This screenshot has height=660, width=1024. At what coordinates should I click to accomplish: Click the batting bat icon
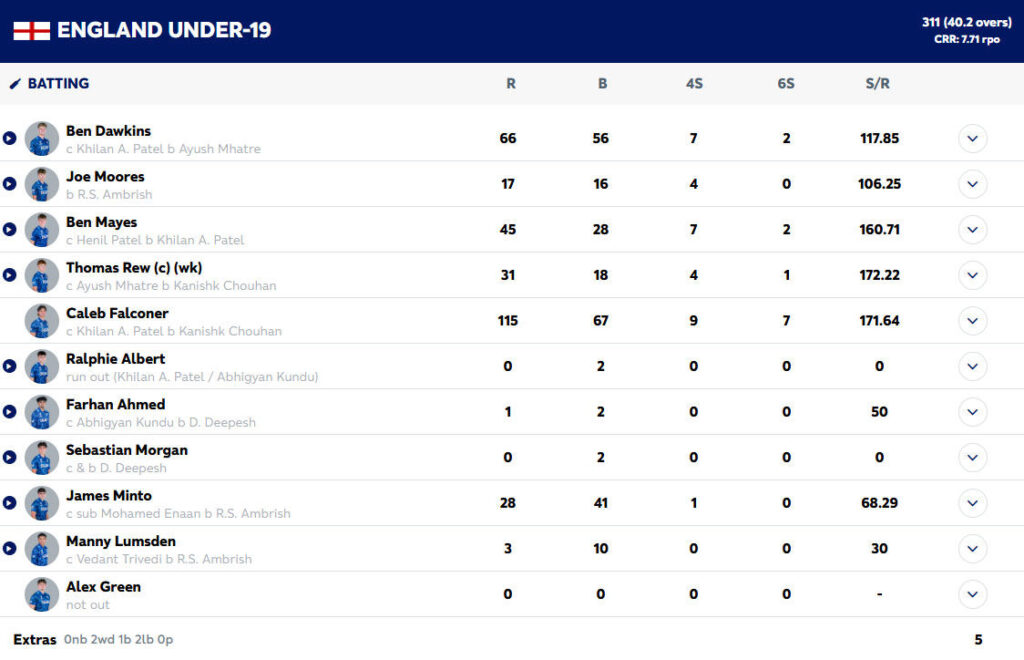(15, 84)
